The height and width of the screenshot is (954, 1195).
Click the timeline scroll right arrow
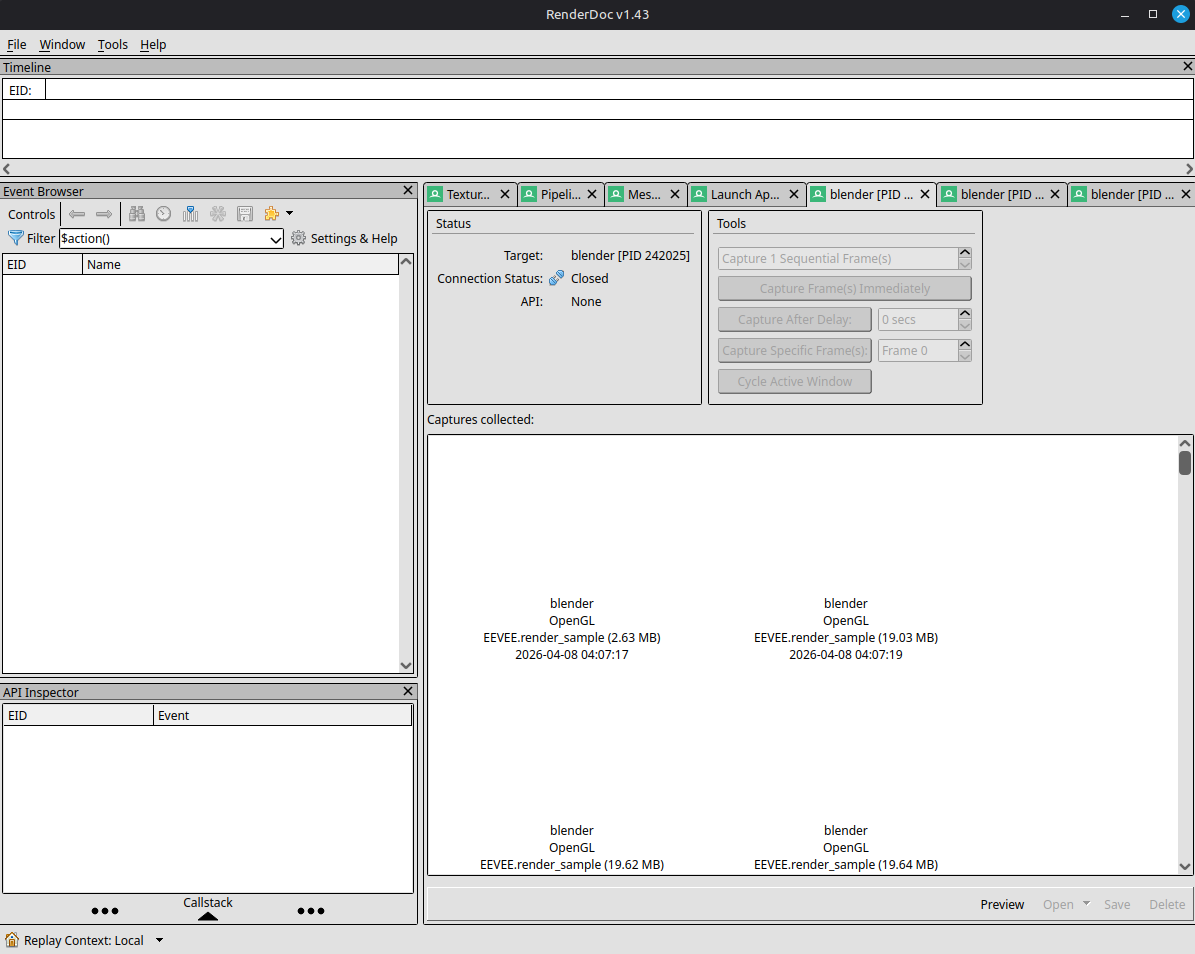click(1189, 168)
